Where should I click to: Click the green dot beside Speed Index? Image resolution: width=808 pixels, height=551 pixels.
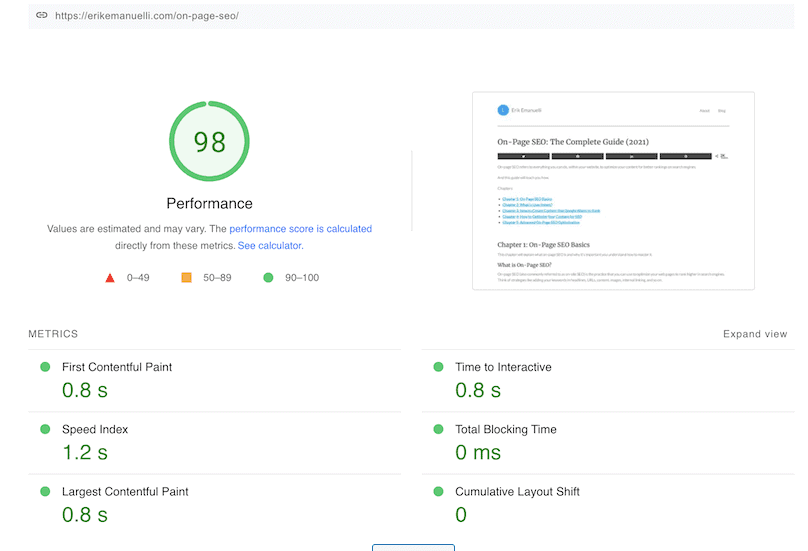45,429
